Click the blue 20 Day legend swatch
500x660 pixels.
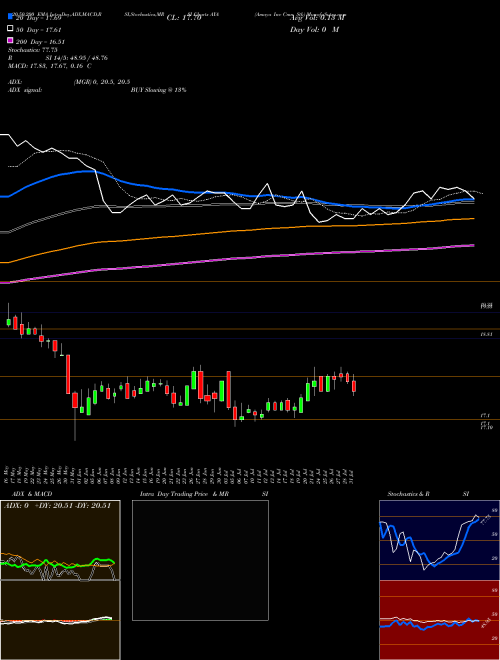(x=10, y=17)
